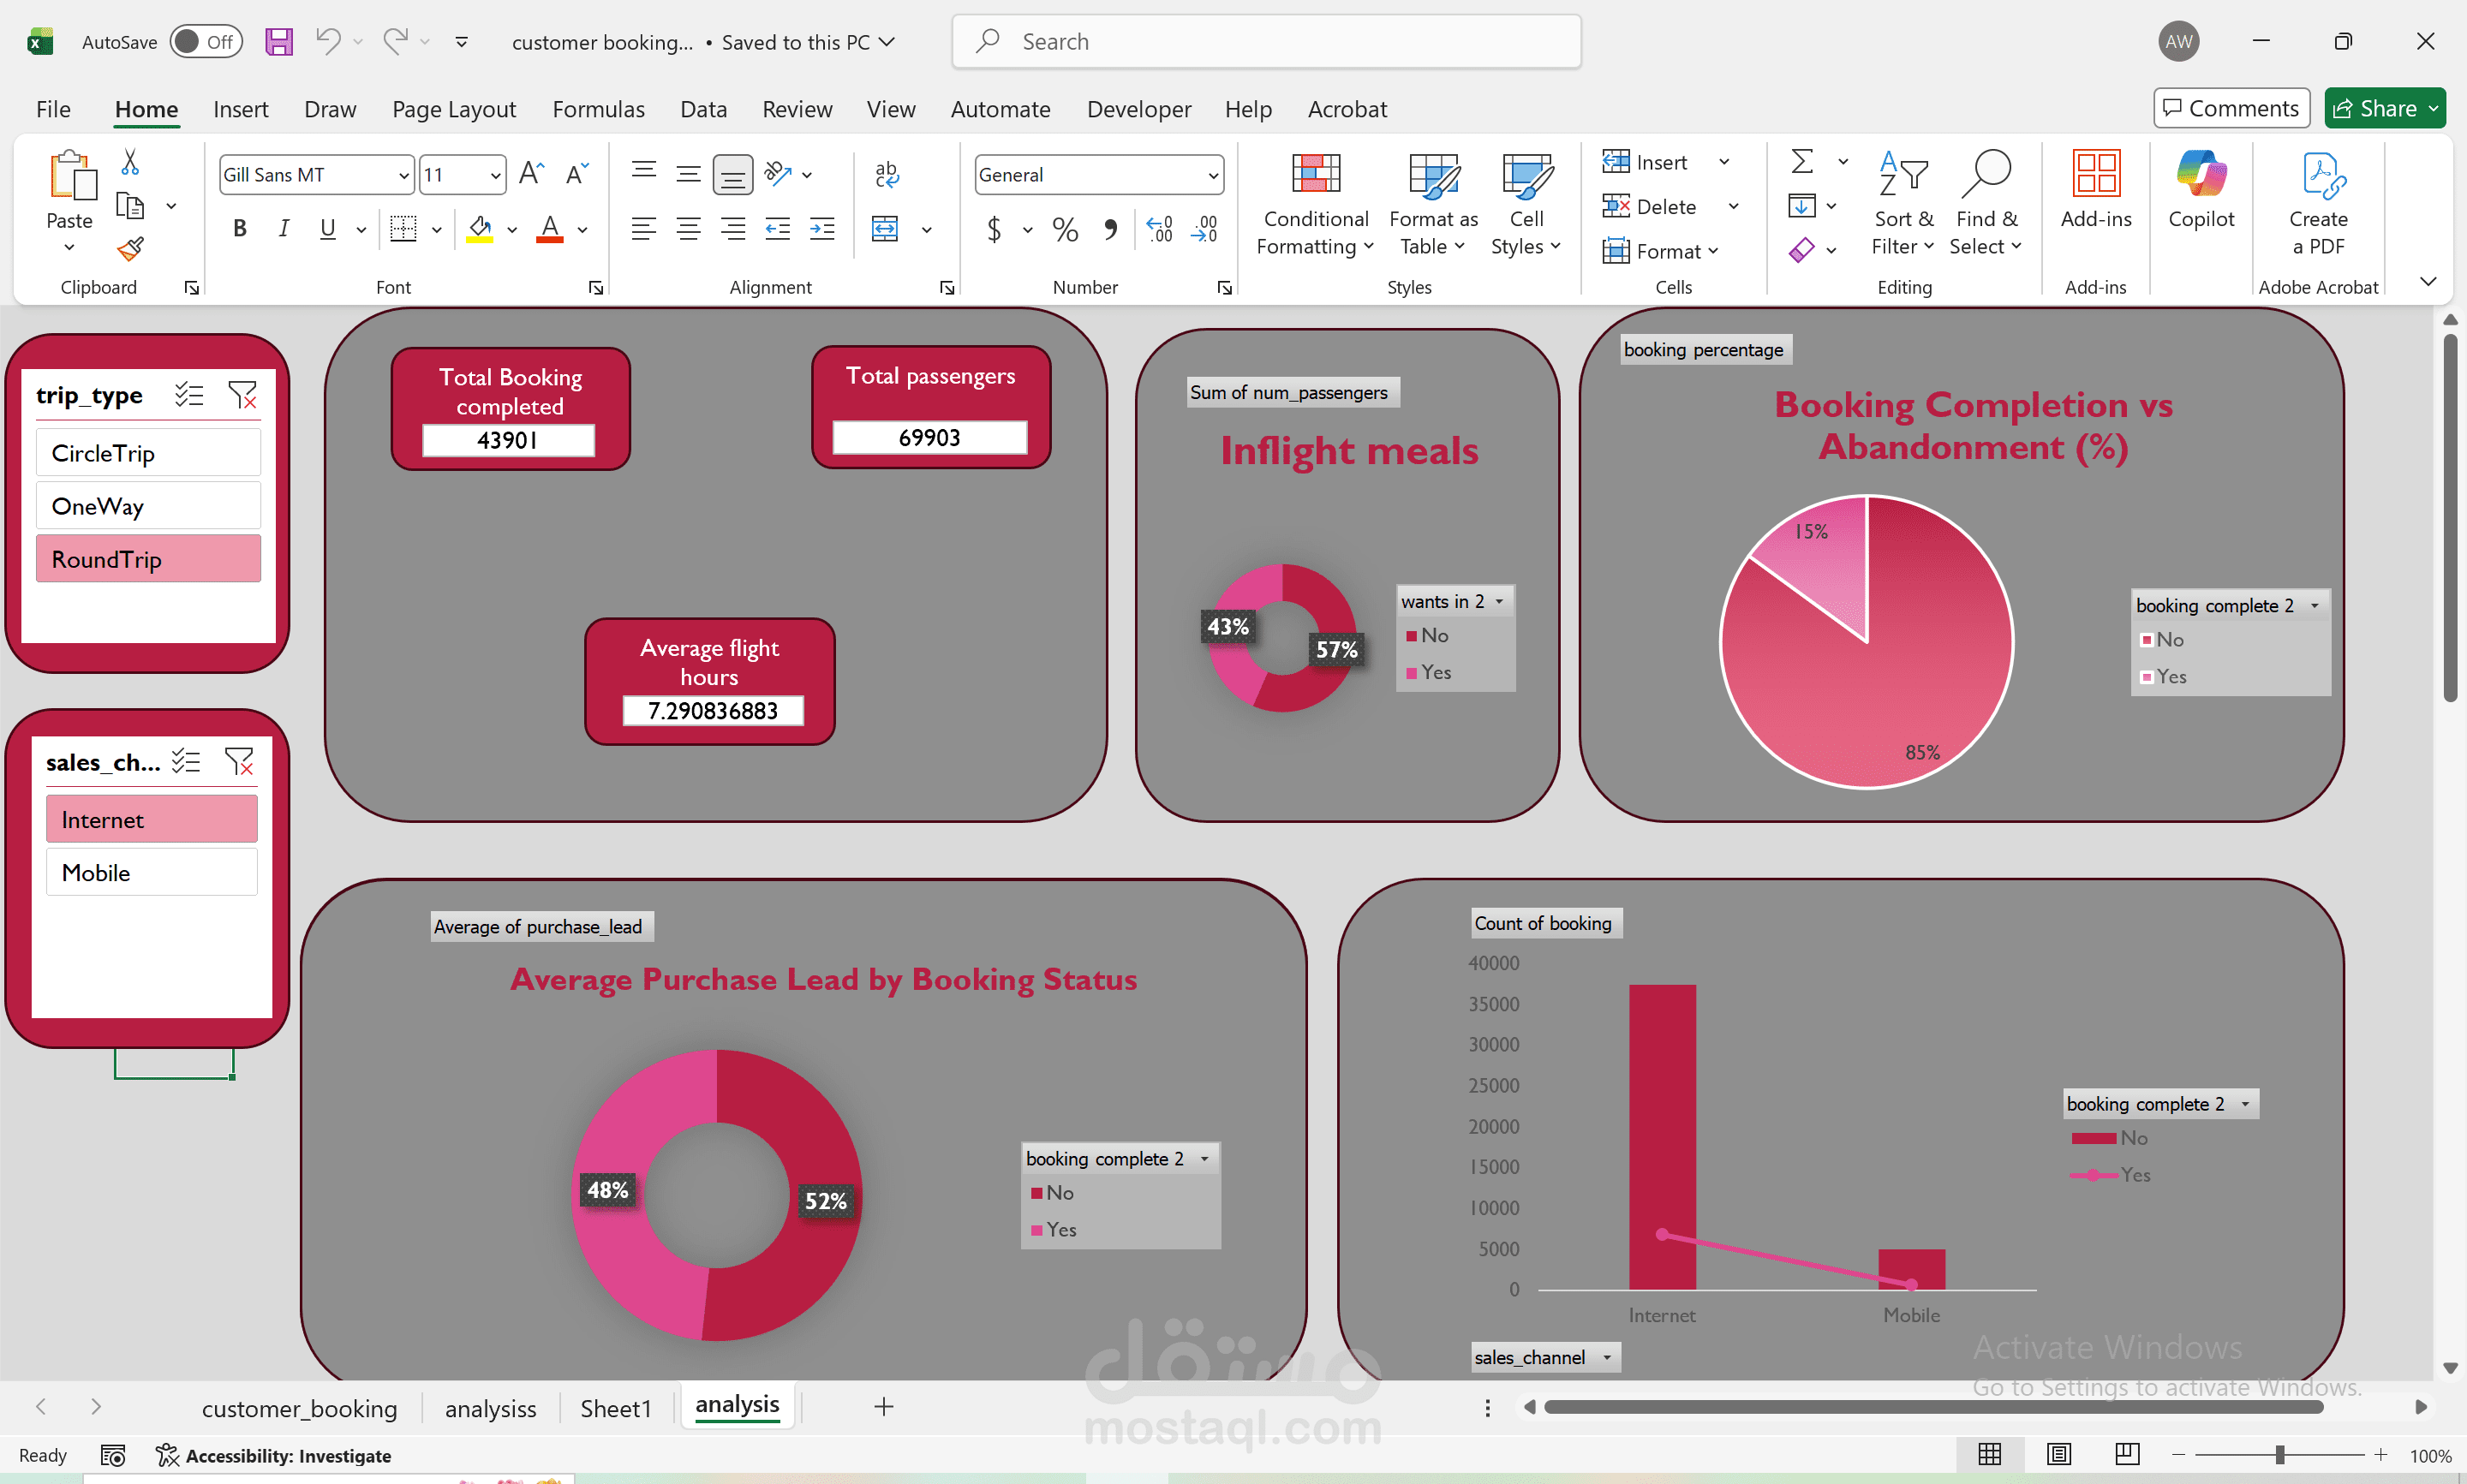Click the yellow Fill Color button
The height and width of the screenshot is (1484, 2467).
tap(479, 229)
